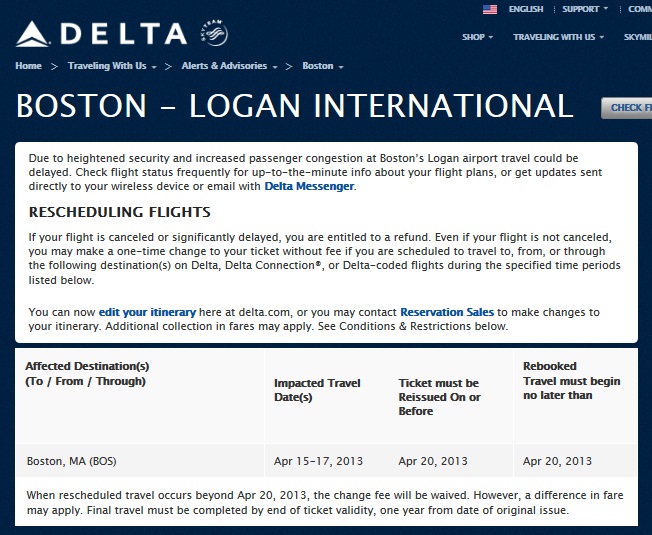Viewport: 652px width, 535px height.
Task: Click the Rescheduling Flights heading
Action: (120, 213)
